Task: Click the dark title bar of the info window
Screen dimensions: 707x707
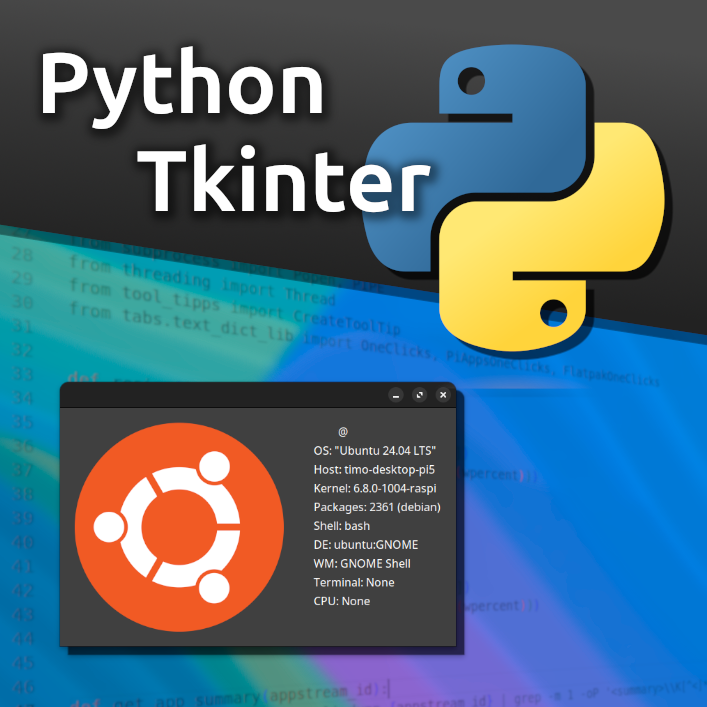Action: point(258,395)
